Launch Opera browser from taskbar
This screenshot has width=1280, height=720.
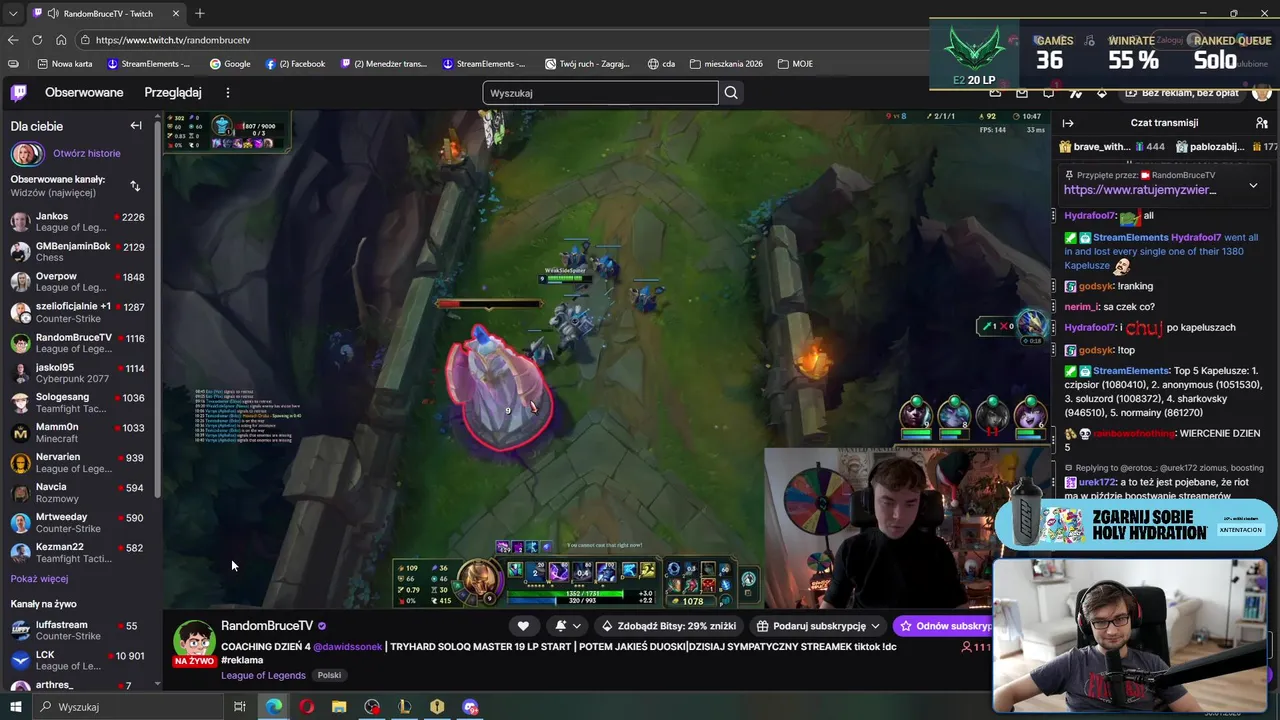[x=307, y=707]
